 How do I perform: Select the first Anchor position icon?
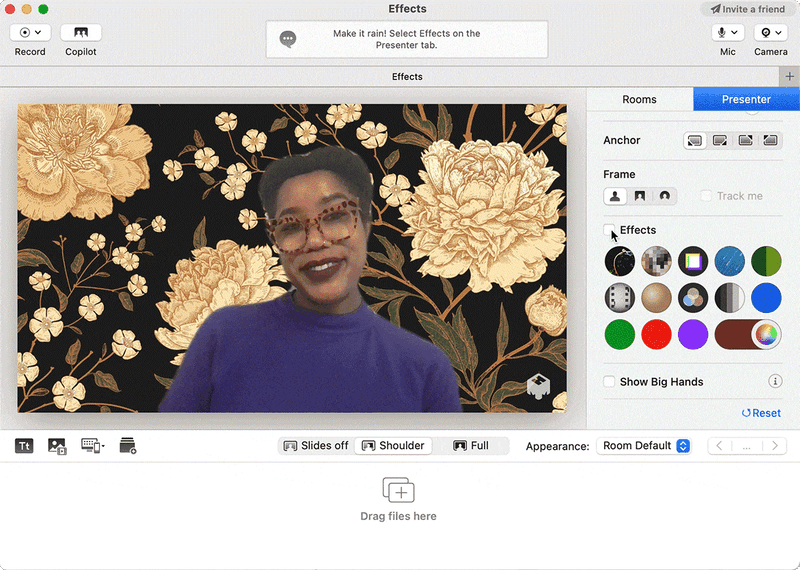pyautogui.click(x=694, y=141)
